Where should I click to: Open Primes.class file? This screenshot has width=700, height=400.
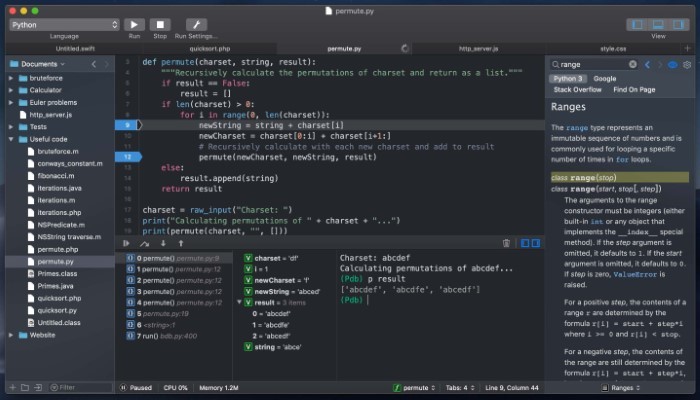pos(57,274)
